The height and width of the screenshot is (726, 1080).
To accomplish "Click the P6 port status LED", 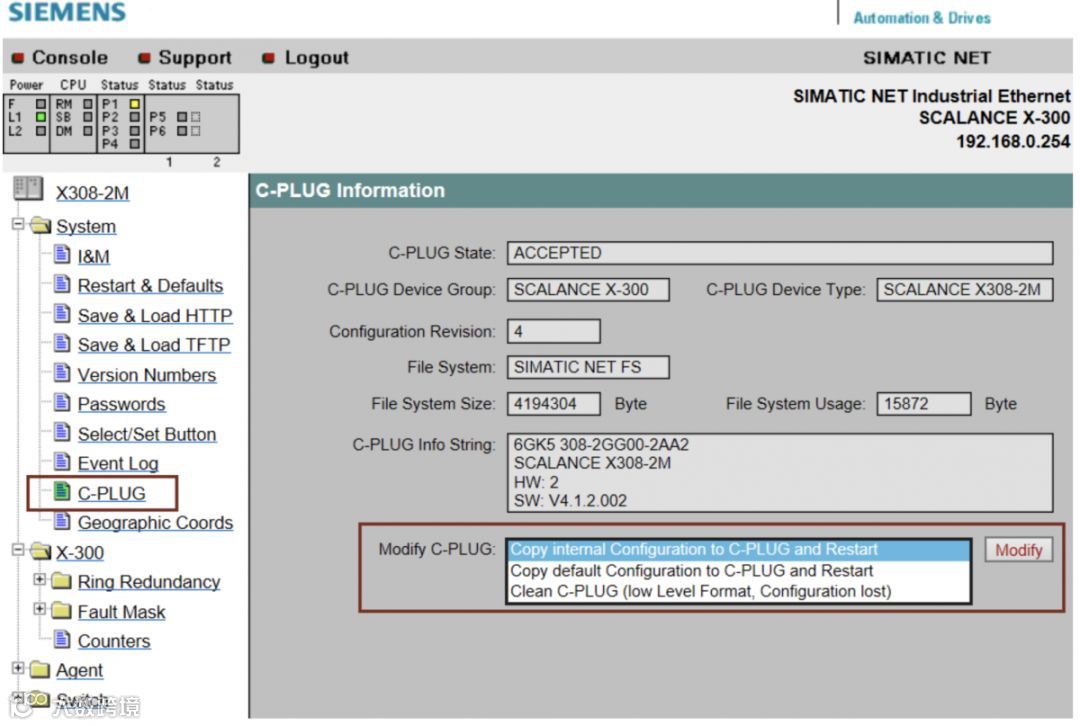I will point(182,130).
